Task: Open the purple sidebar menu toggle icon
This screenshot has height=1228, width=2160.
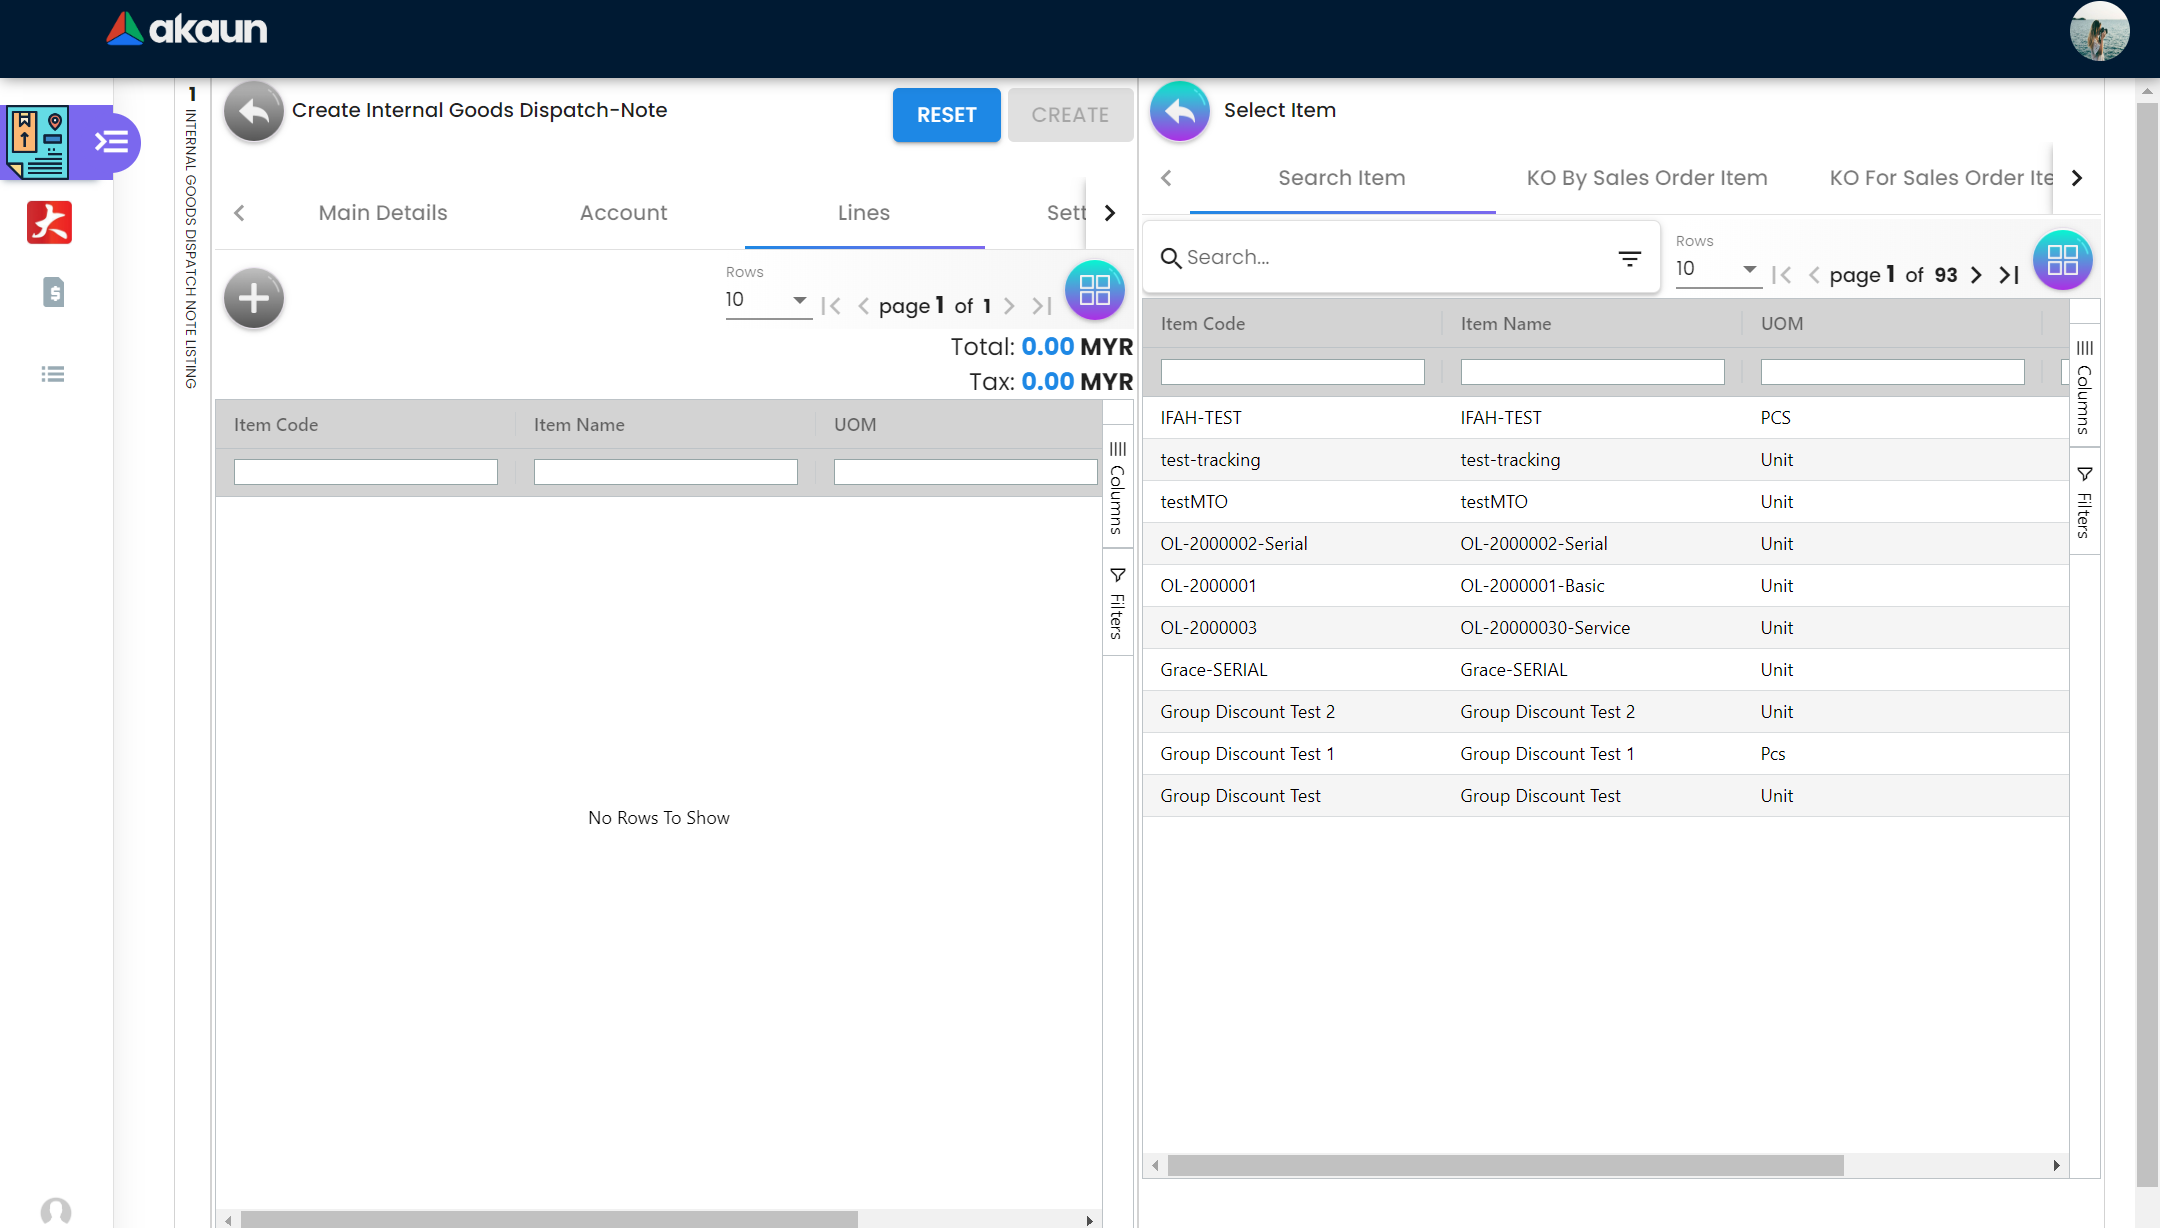Action: [111, 142]
